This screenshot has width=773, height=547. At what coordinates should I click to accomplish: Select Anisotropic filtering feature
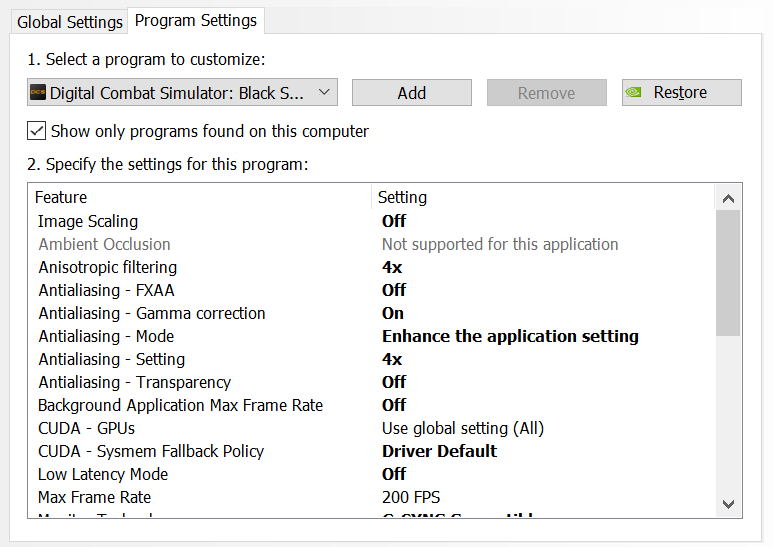click(107, 268)
